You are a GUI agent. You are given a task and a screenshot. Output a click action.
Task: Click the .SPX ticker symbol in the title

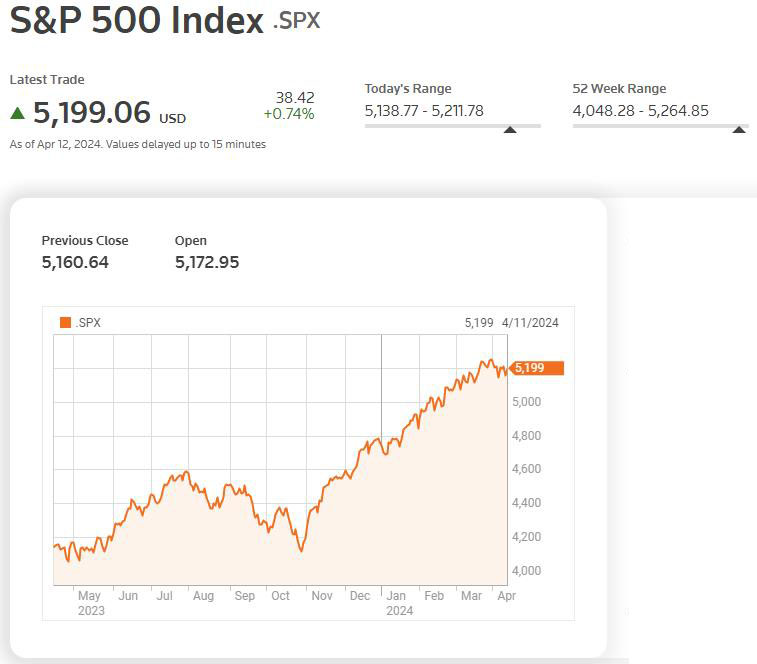pos(297,20)
